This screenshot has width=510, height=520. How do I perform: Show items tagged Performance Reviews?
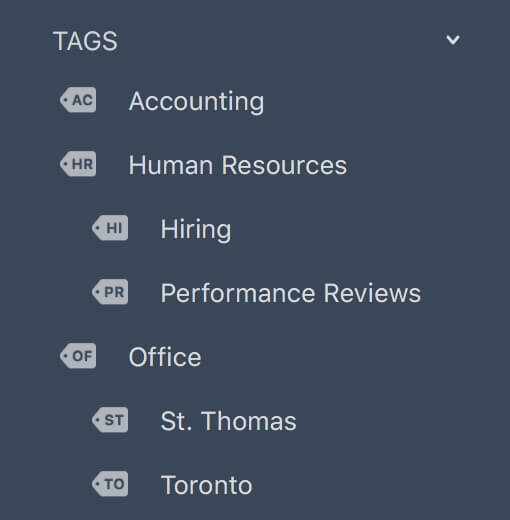[x=291, y=293]
